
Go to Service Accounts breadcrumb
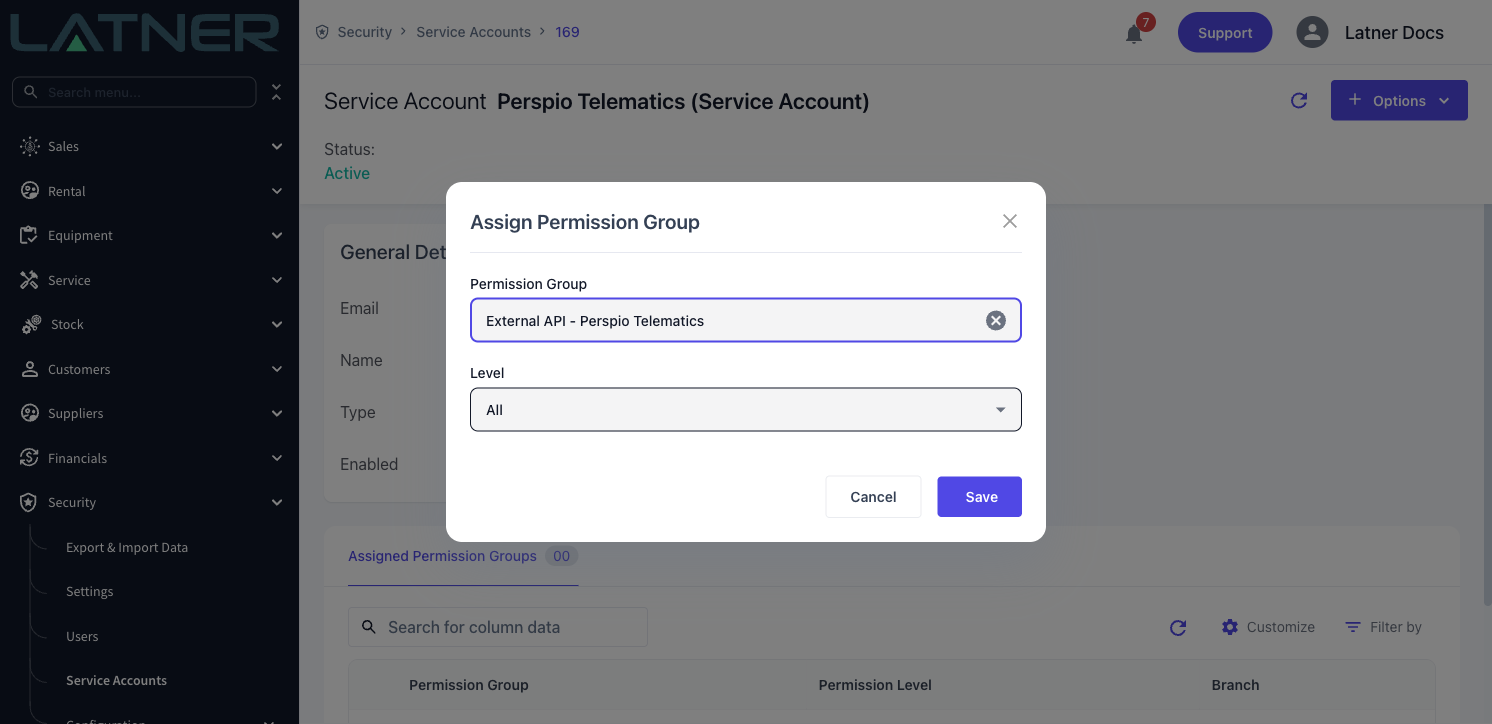pyautogui.click(x=473, y=32)
